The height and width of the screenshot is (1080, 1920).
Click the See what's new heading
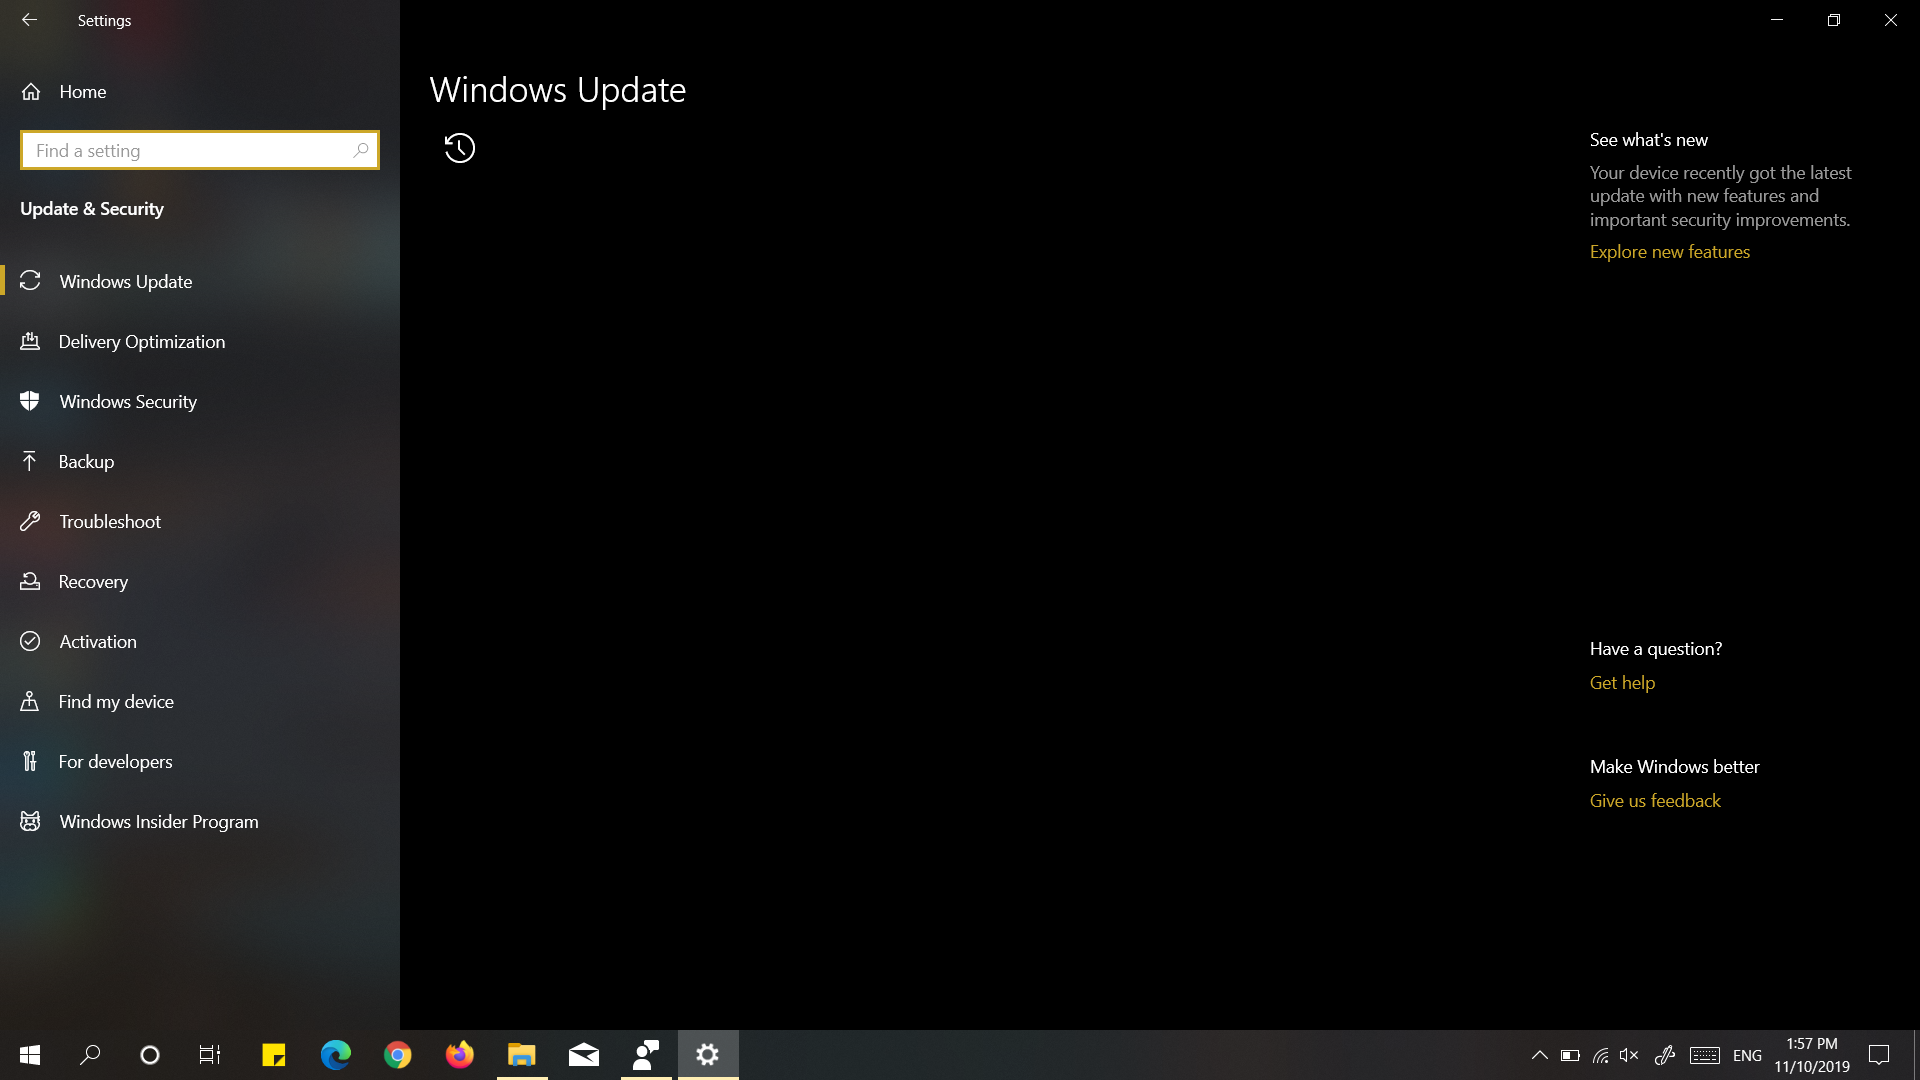pos(1649,140)
